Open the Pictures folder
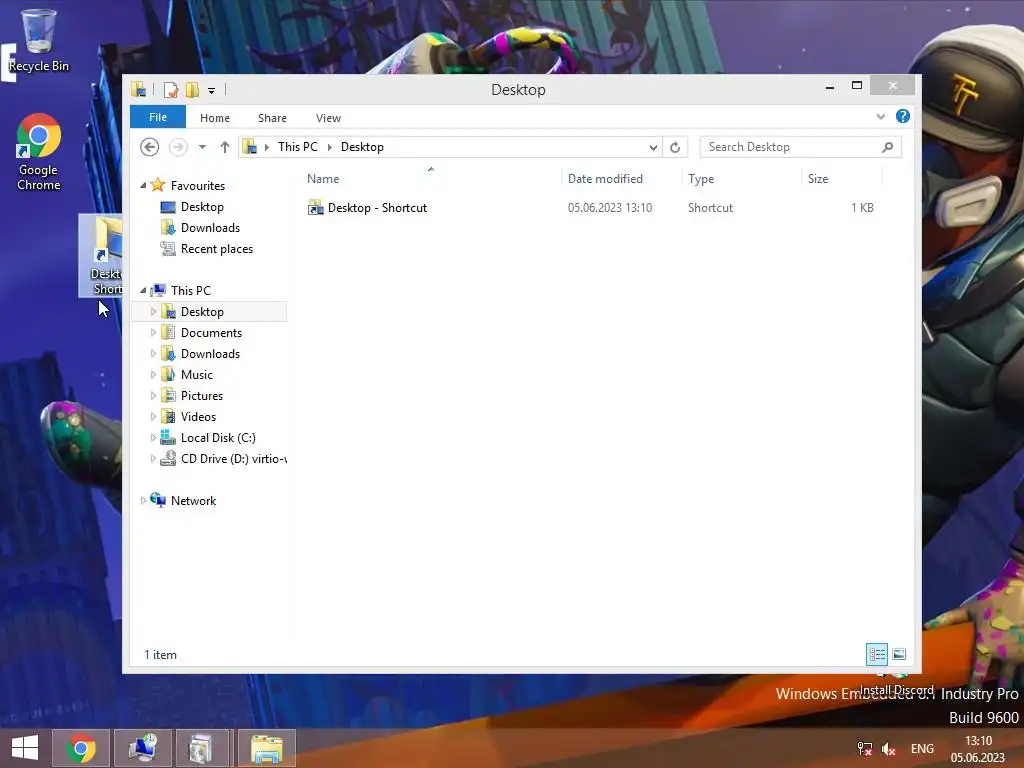 pos(202,396)
